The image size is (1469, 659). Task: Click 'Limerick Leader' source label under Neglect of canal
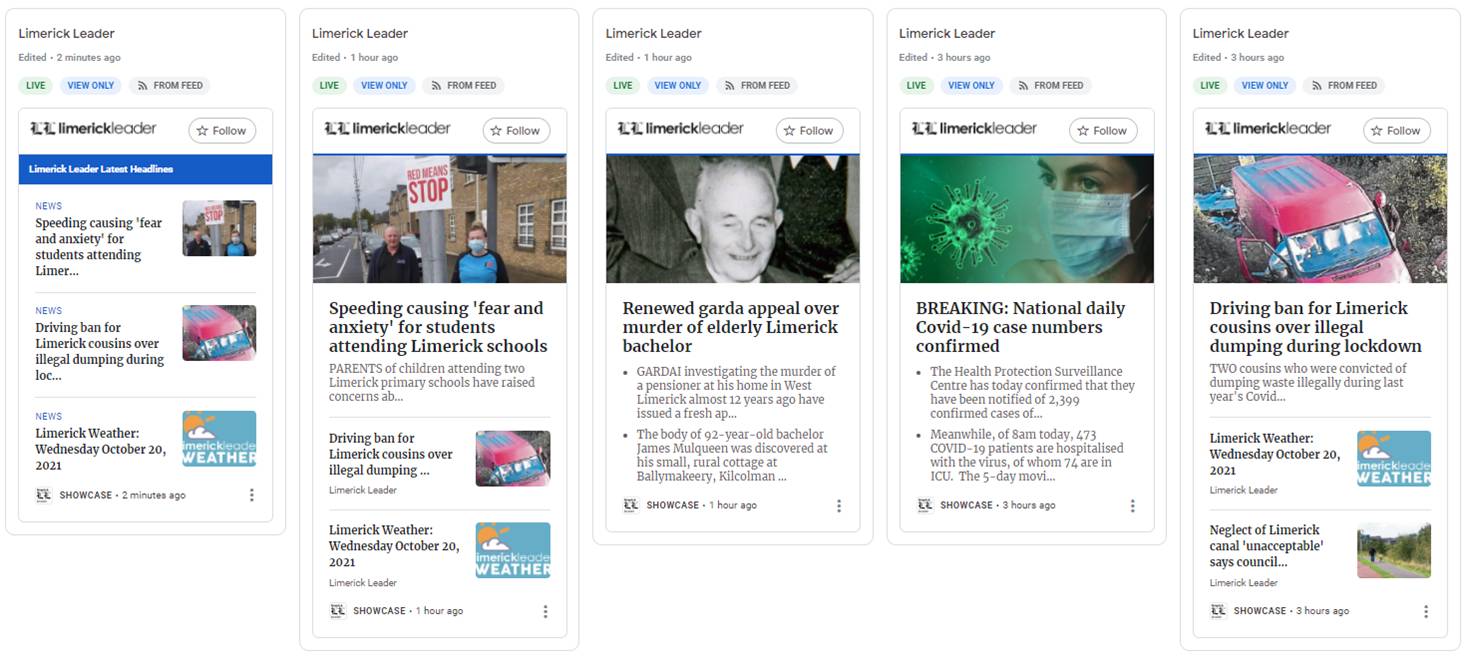1243,583
